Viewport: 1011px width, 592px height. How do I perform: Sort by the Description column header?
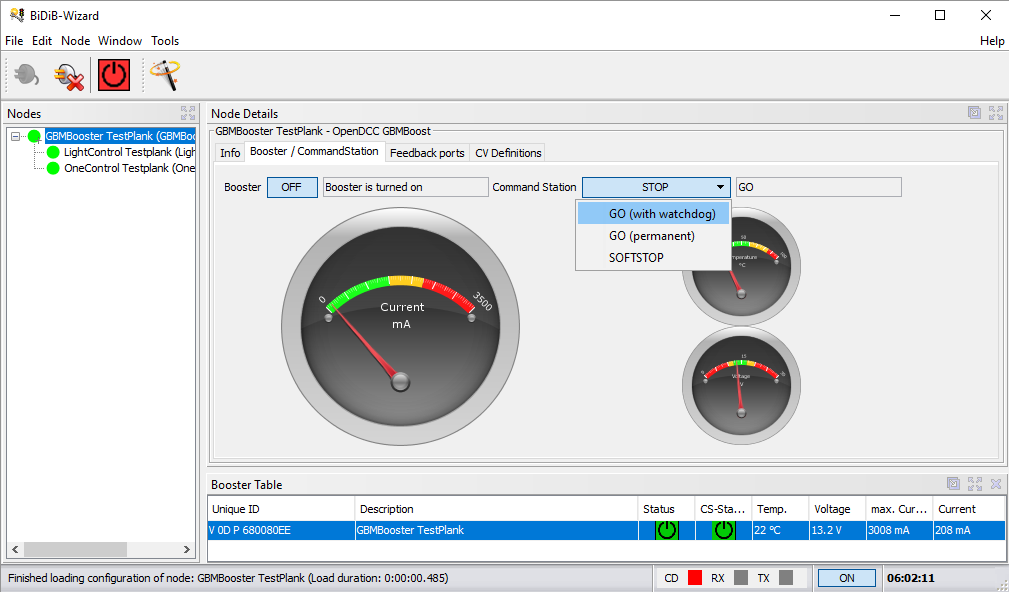click(x=496, y=509)
